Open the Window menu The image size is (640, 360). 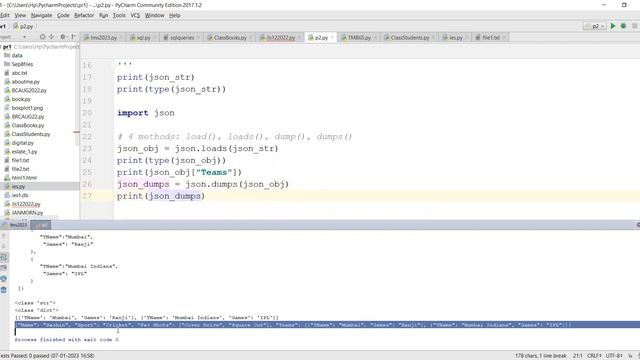coord(155,16)
